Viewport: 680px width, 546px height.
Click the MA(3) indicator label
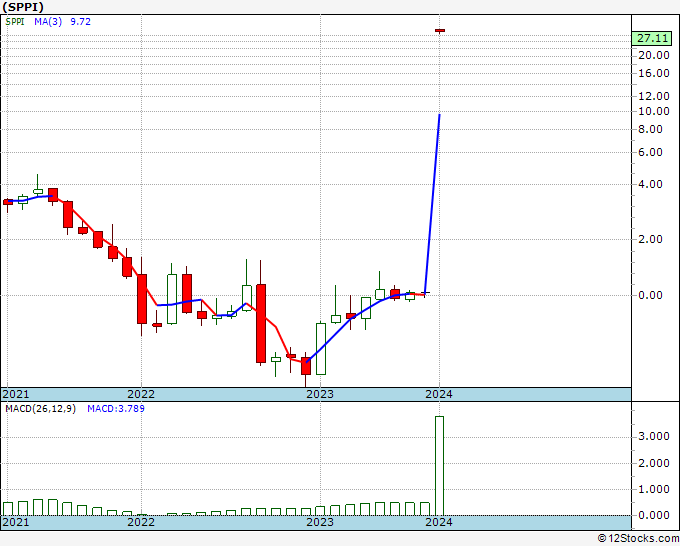coord(48,22)
